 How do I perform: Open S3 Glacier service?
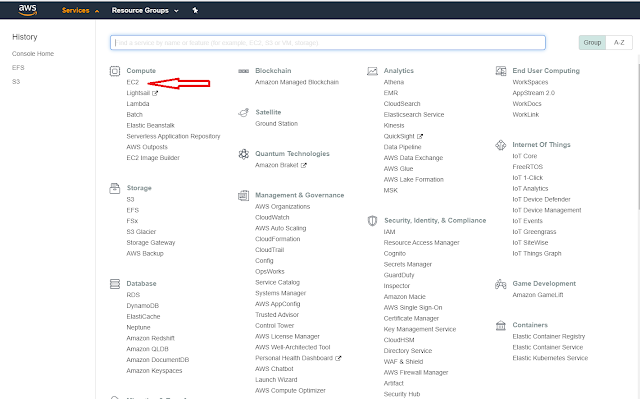[x=141, y=232]
